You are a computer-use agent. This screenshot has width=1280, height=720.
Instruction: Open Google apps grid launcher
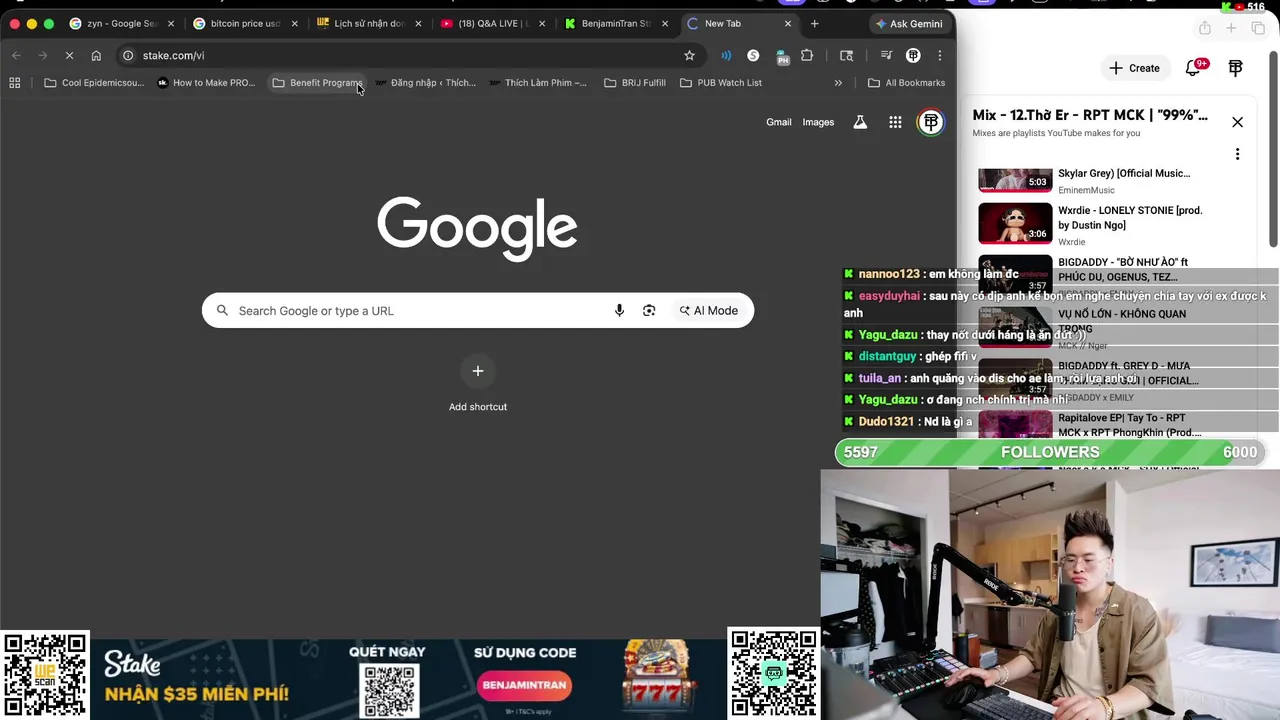click(895, 122)
